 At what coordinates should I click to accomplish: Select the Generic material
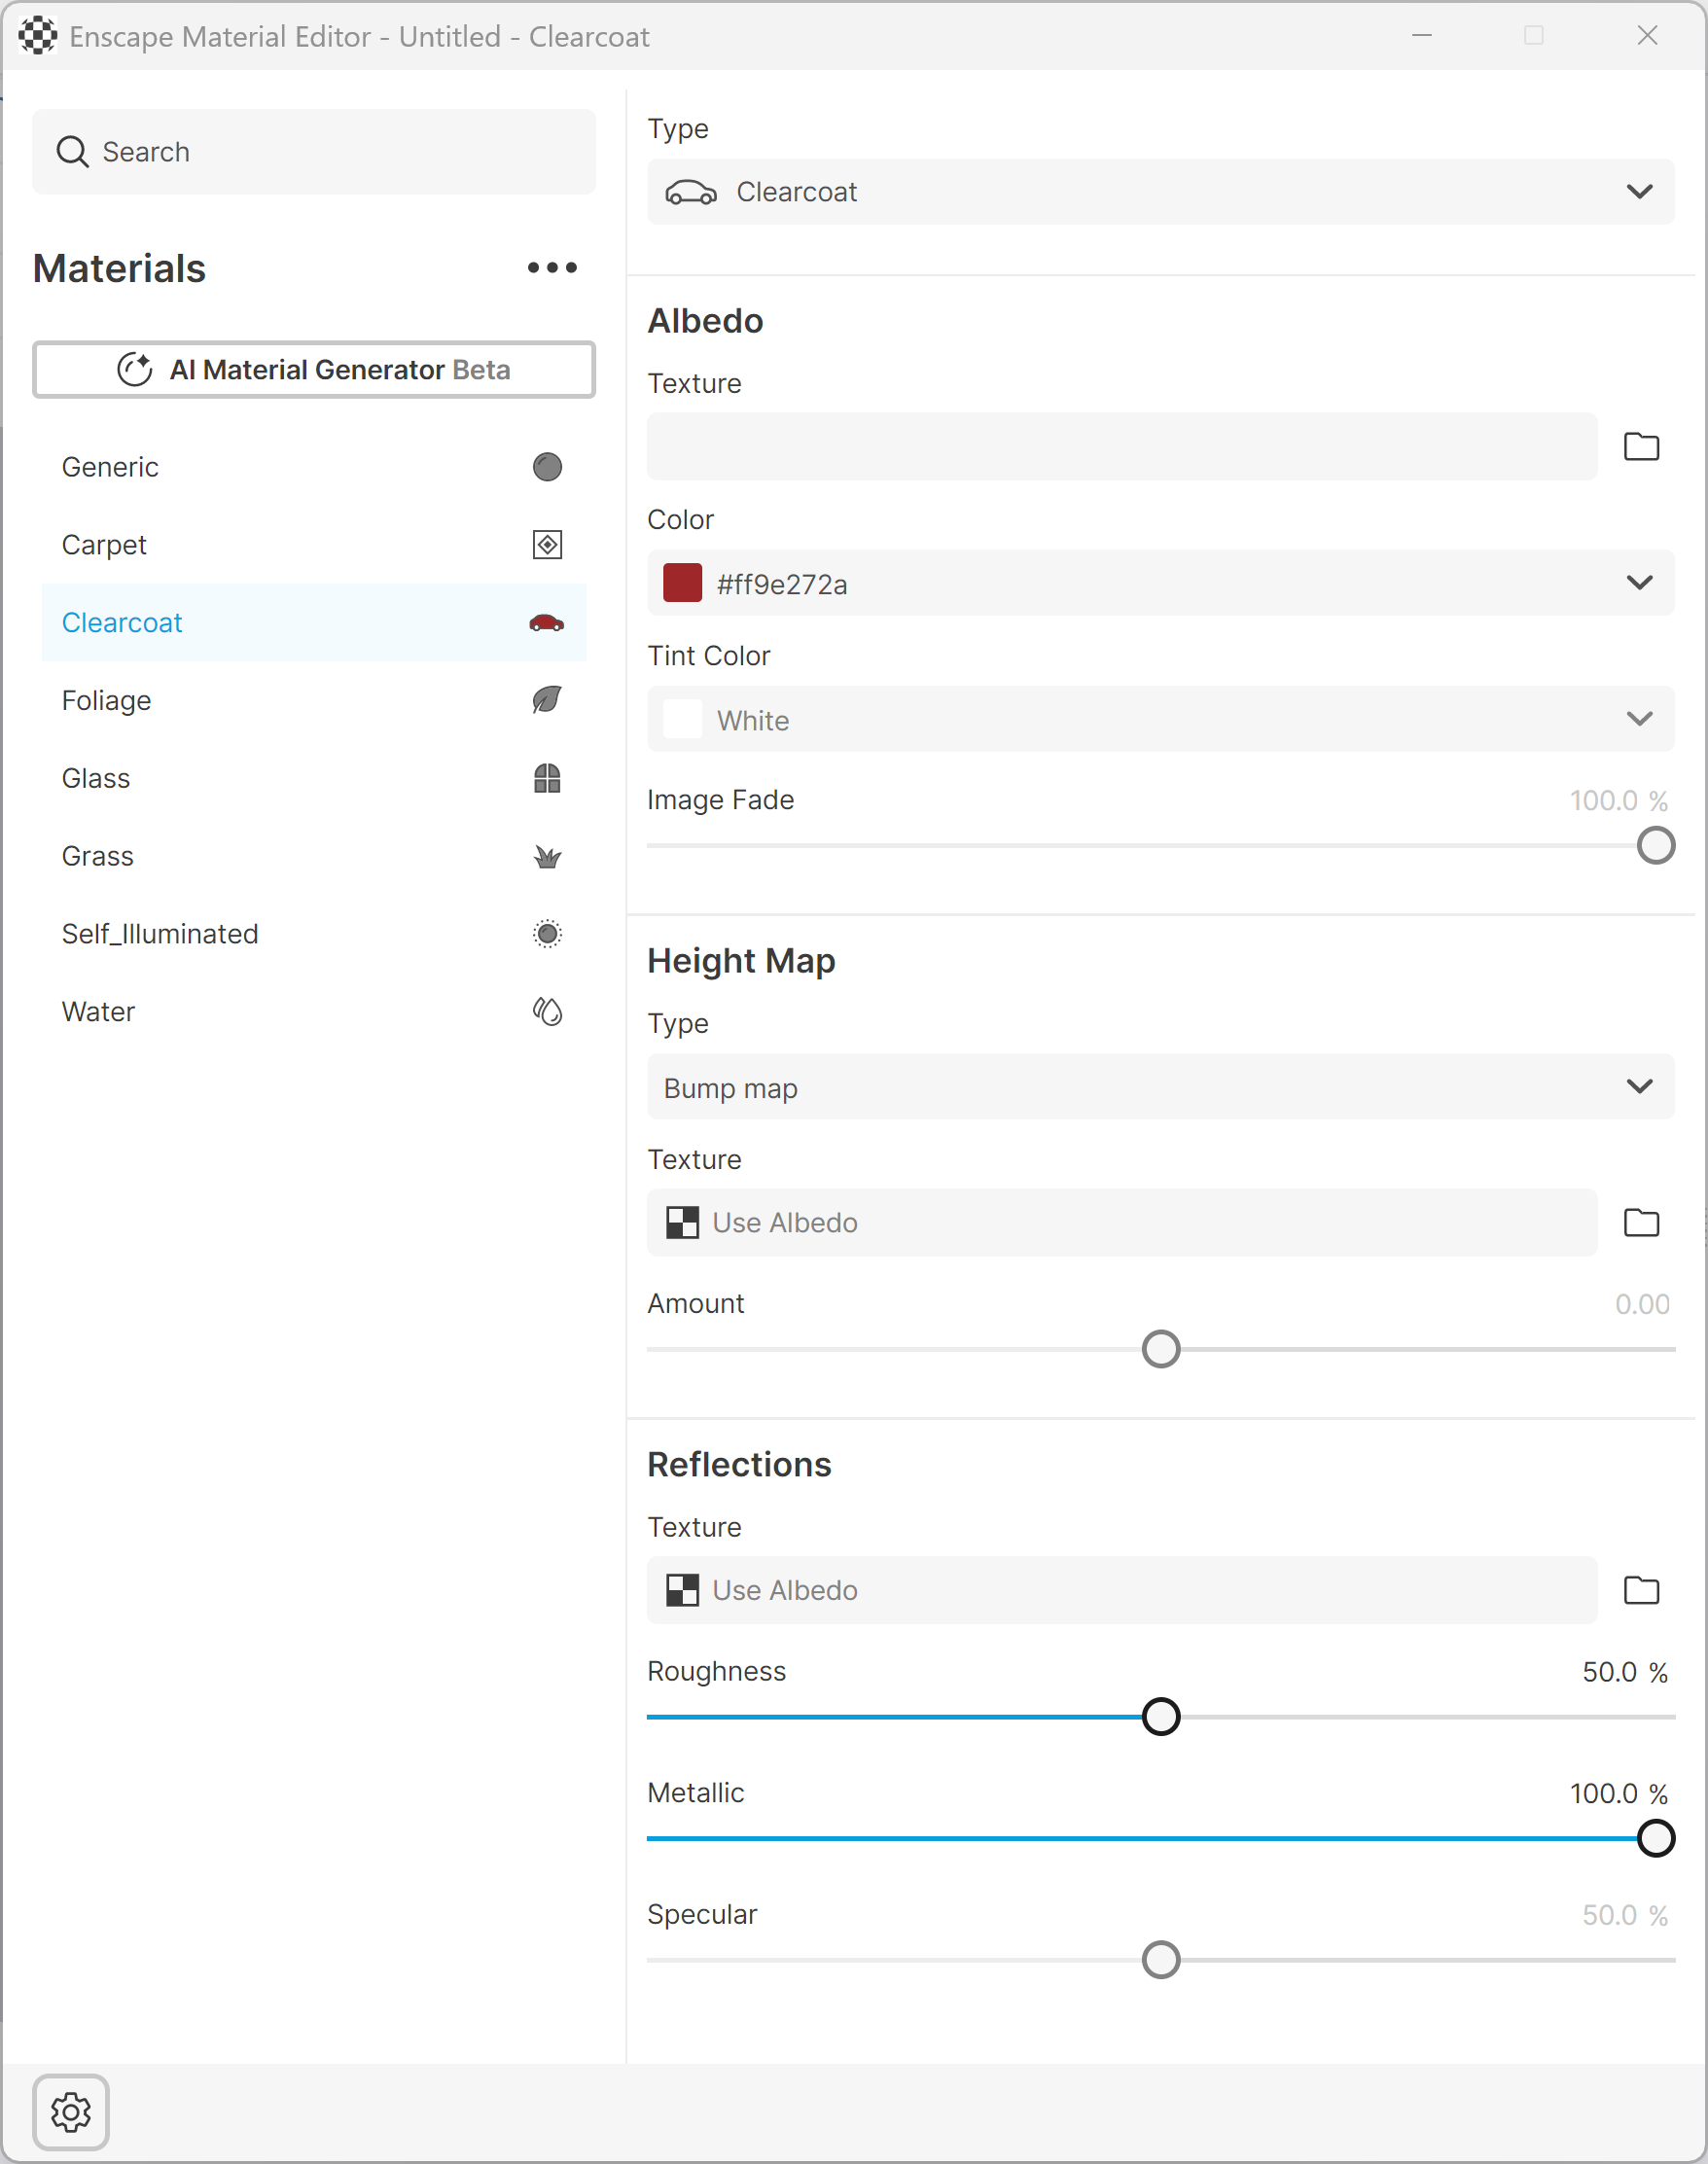click(x=313, y=467)
